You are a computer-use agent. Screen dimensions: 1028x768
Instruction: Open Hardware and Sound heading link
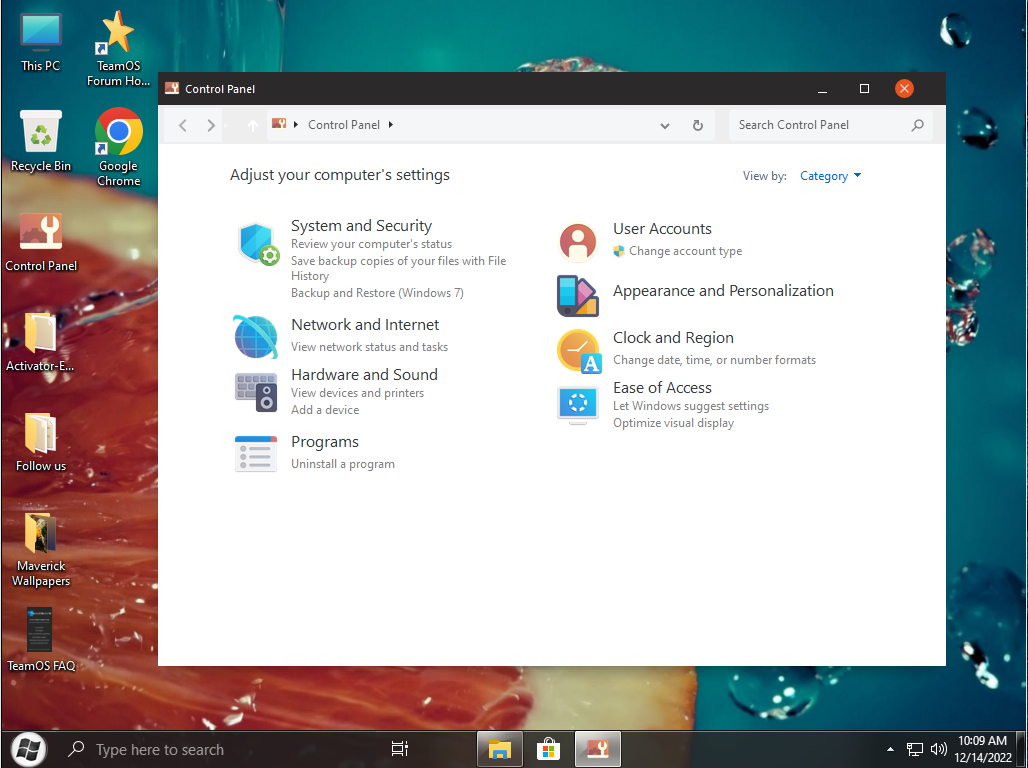point(365,374)
